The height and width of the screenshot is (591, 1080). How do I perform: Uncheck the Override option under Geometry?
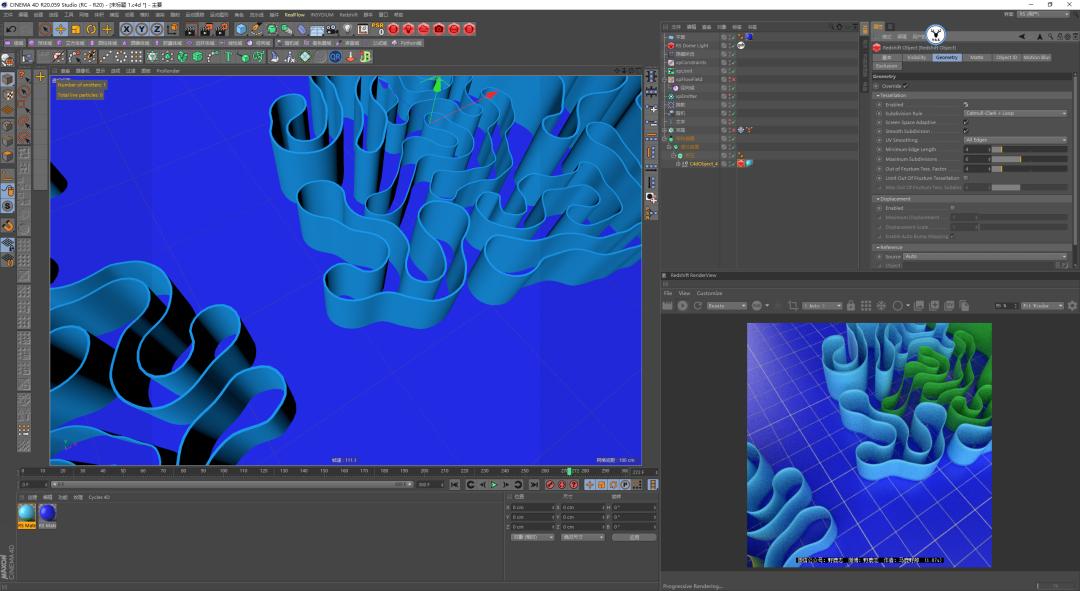point(905,86)
